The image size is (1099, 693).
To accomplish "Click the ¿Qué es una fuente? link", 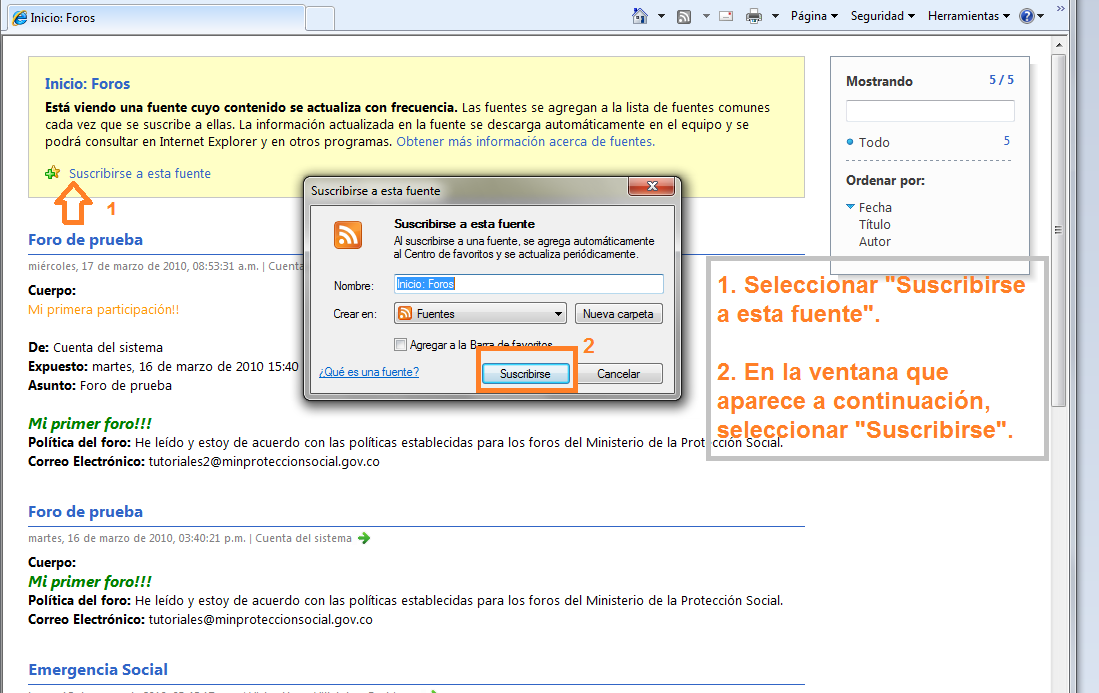I will (368, 372).
